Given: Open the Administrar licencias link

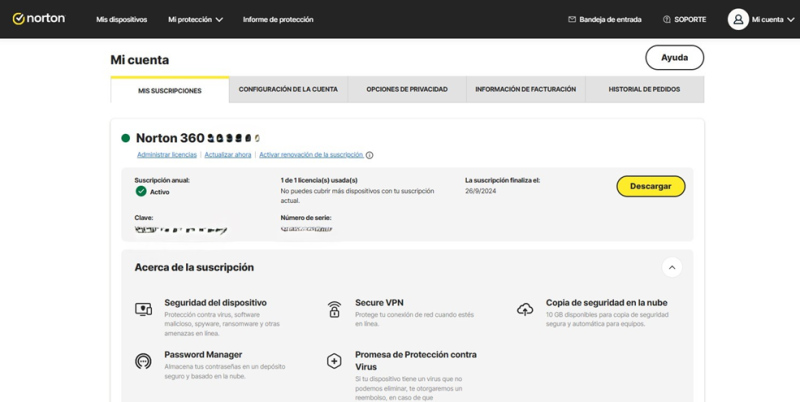Looking at the screenshot, I should (x=166, y=155).
